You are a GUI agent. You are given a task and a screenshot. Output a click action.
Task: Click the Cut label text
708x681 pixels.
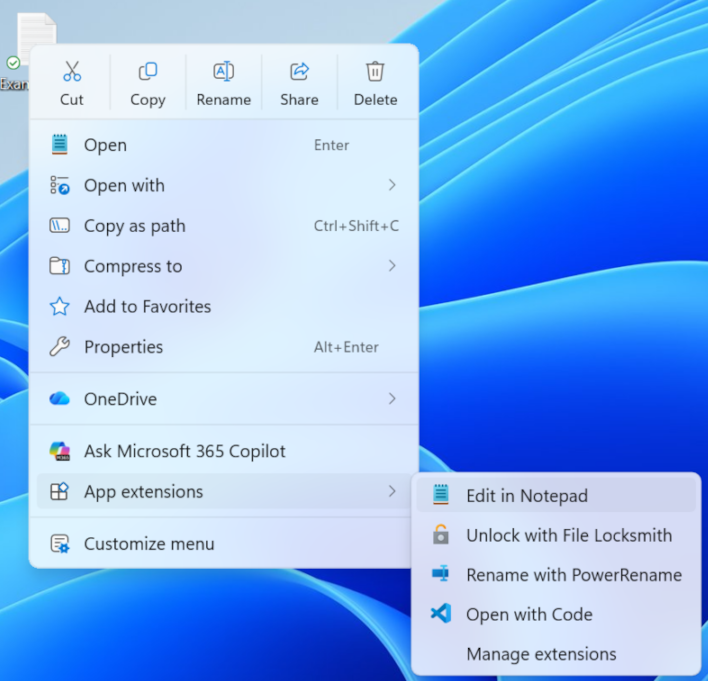coord(72,99)
